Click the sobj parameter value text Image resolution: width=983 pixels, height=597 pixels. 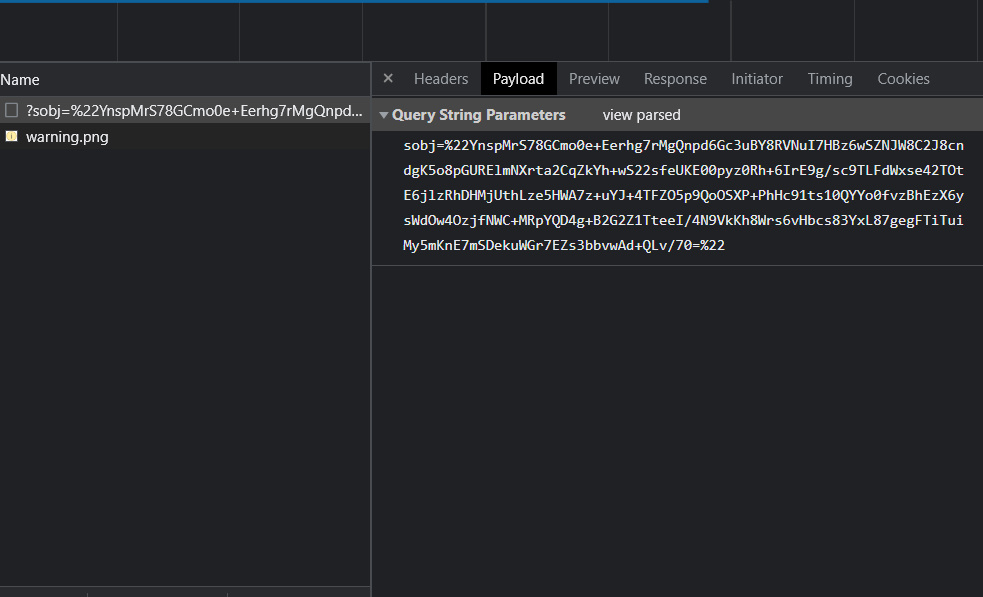[683, 195]
